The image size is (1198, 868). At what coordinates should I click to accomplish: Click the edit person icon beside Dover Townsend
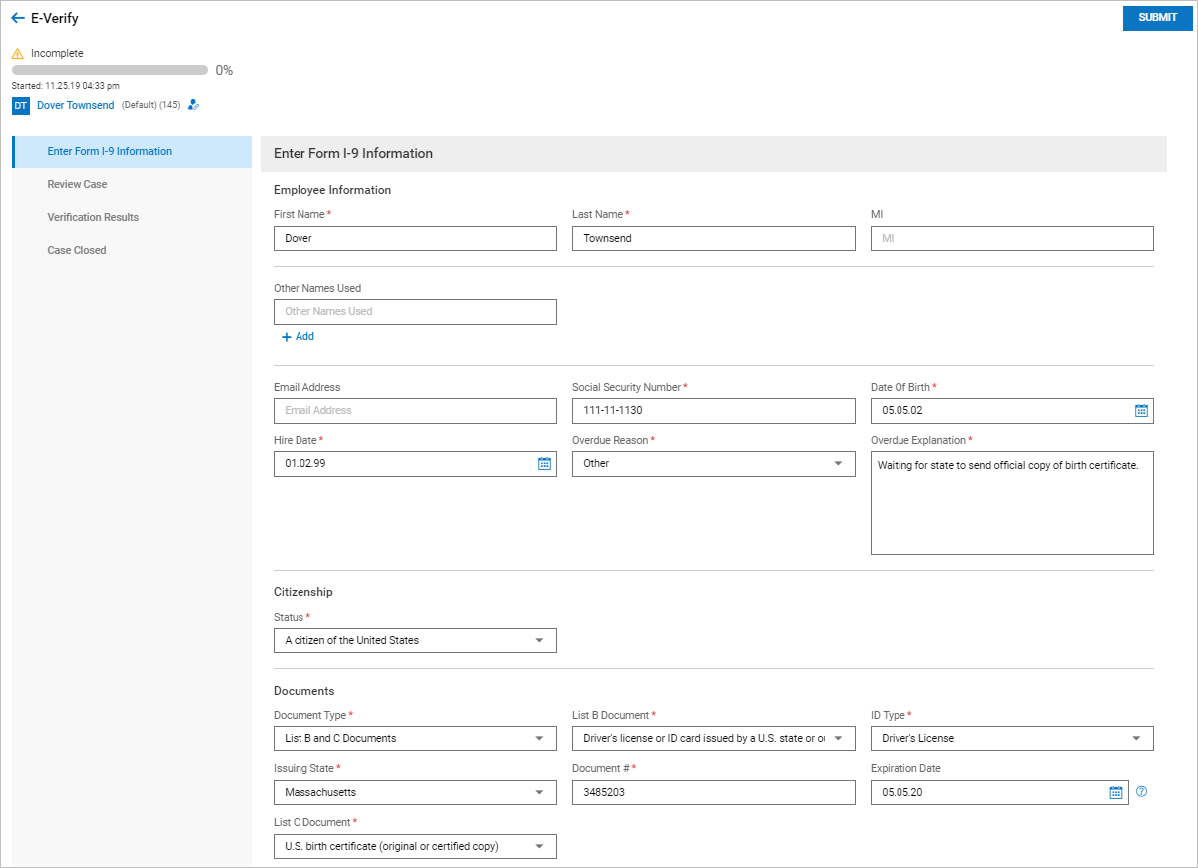tap(194, 105)
